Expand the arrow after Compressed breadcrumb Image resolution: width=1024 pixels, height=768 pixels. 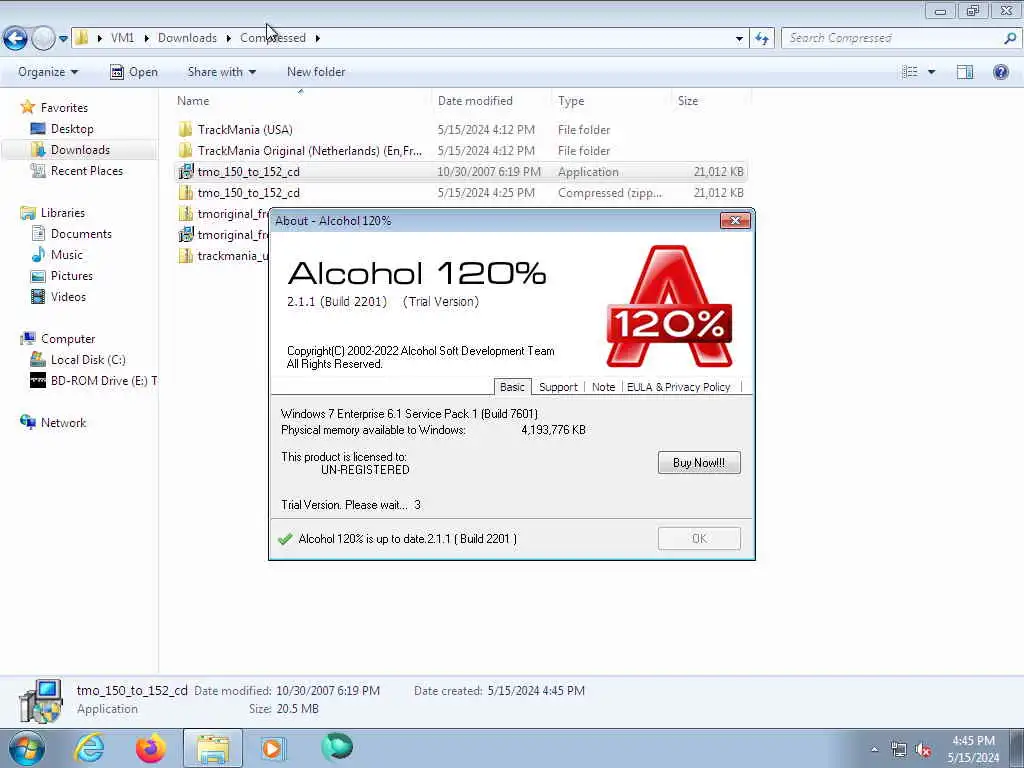317,39
